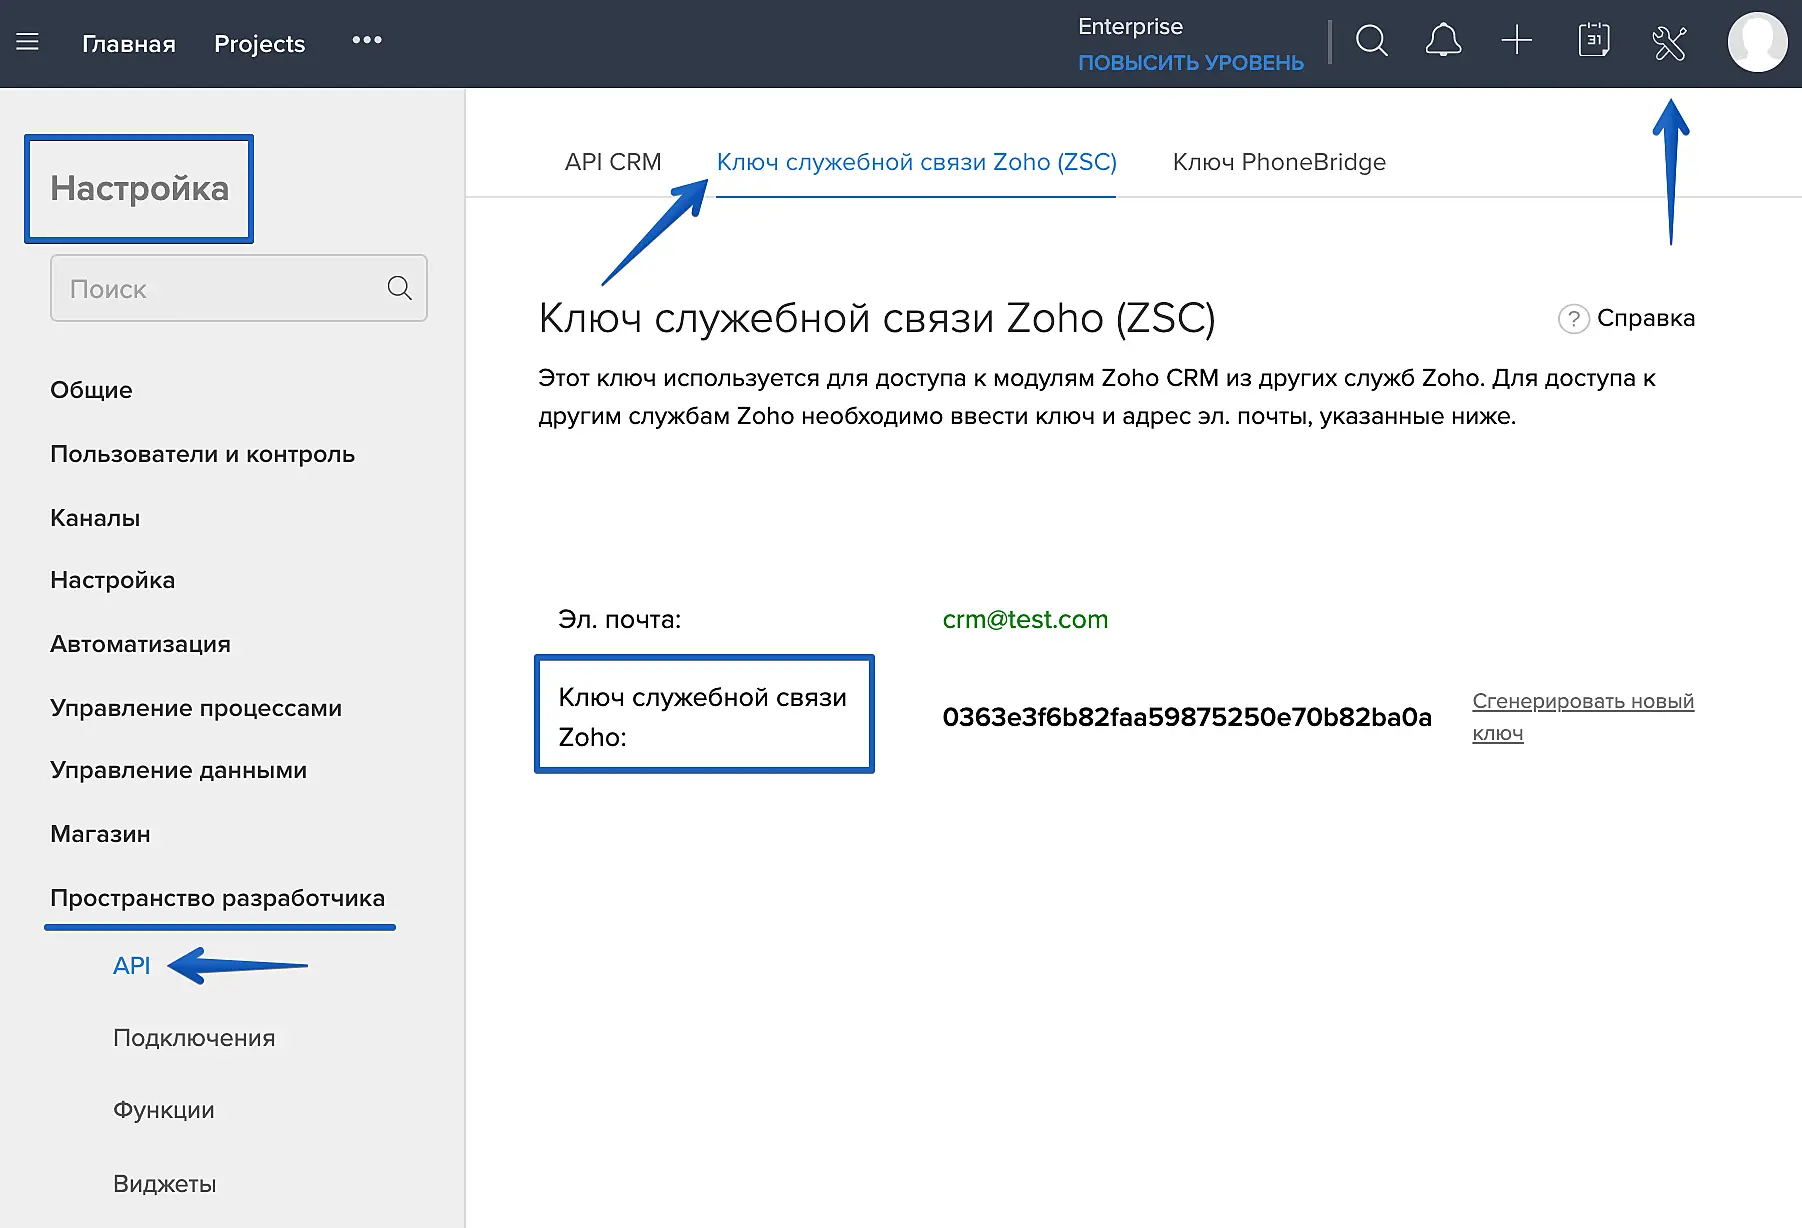Open the user profile avatar
This screenshot has height=1228, width=1802.
1756,43
